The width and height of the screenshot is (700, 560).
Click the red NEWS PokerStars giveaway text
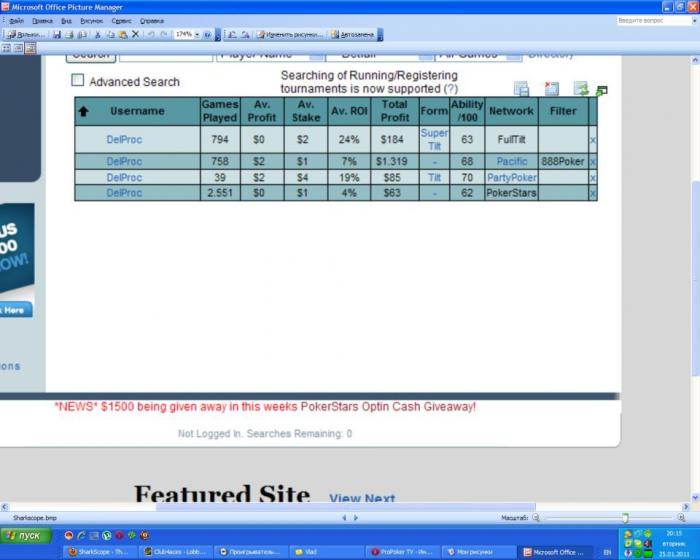click(265, 407)
